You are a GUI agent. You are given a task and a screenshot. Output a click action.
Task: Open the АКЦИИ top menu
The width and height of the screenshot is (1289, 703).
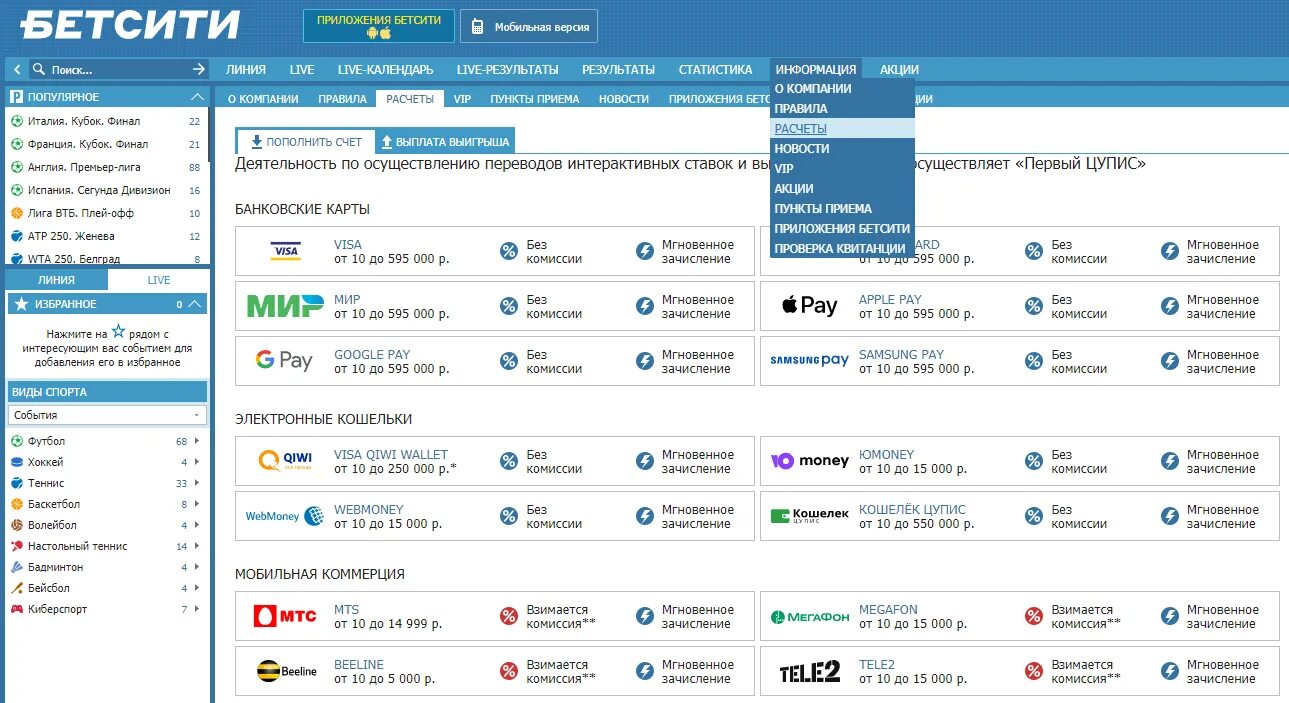coord(899,70)
